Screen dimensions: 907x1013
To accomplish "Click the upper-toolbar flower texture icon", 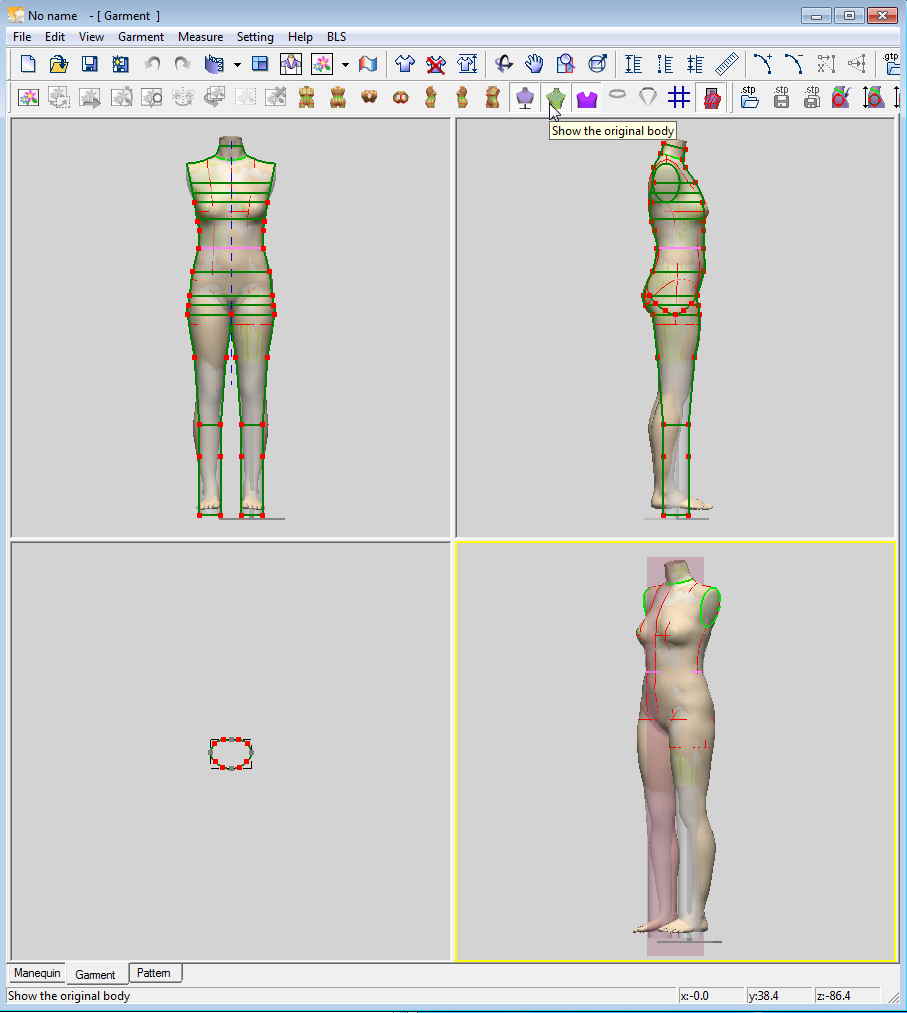I will pyautogui.click(x=322, y=63).
